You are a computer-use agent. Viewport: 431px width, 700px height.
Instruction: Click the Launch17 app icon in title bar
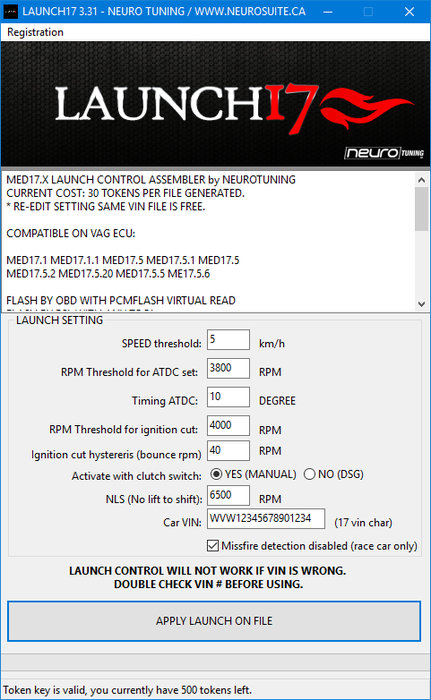pyautogui.click(x=11, y=12)
